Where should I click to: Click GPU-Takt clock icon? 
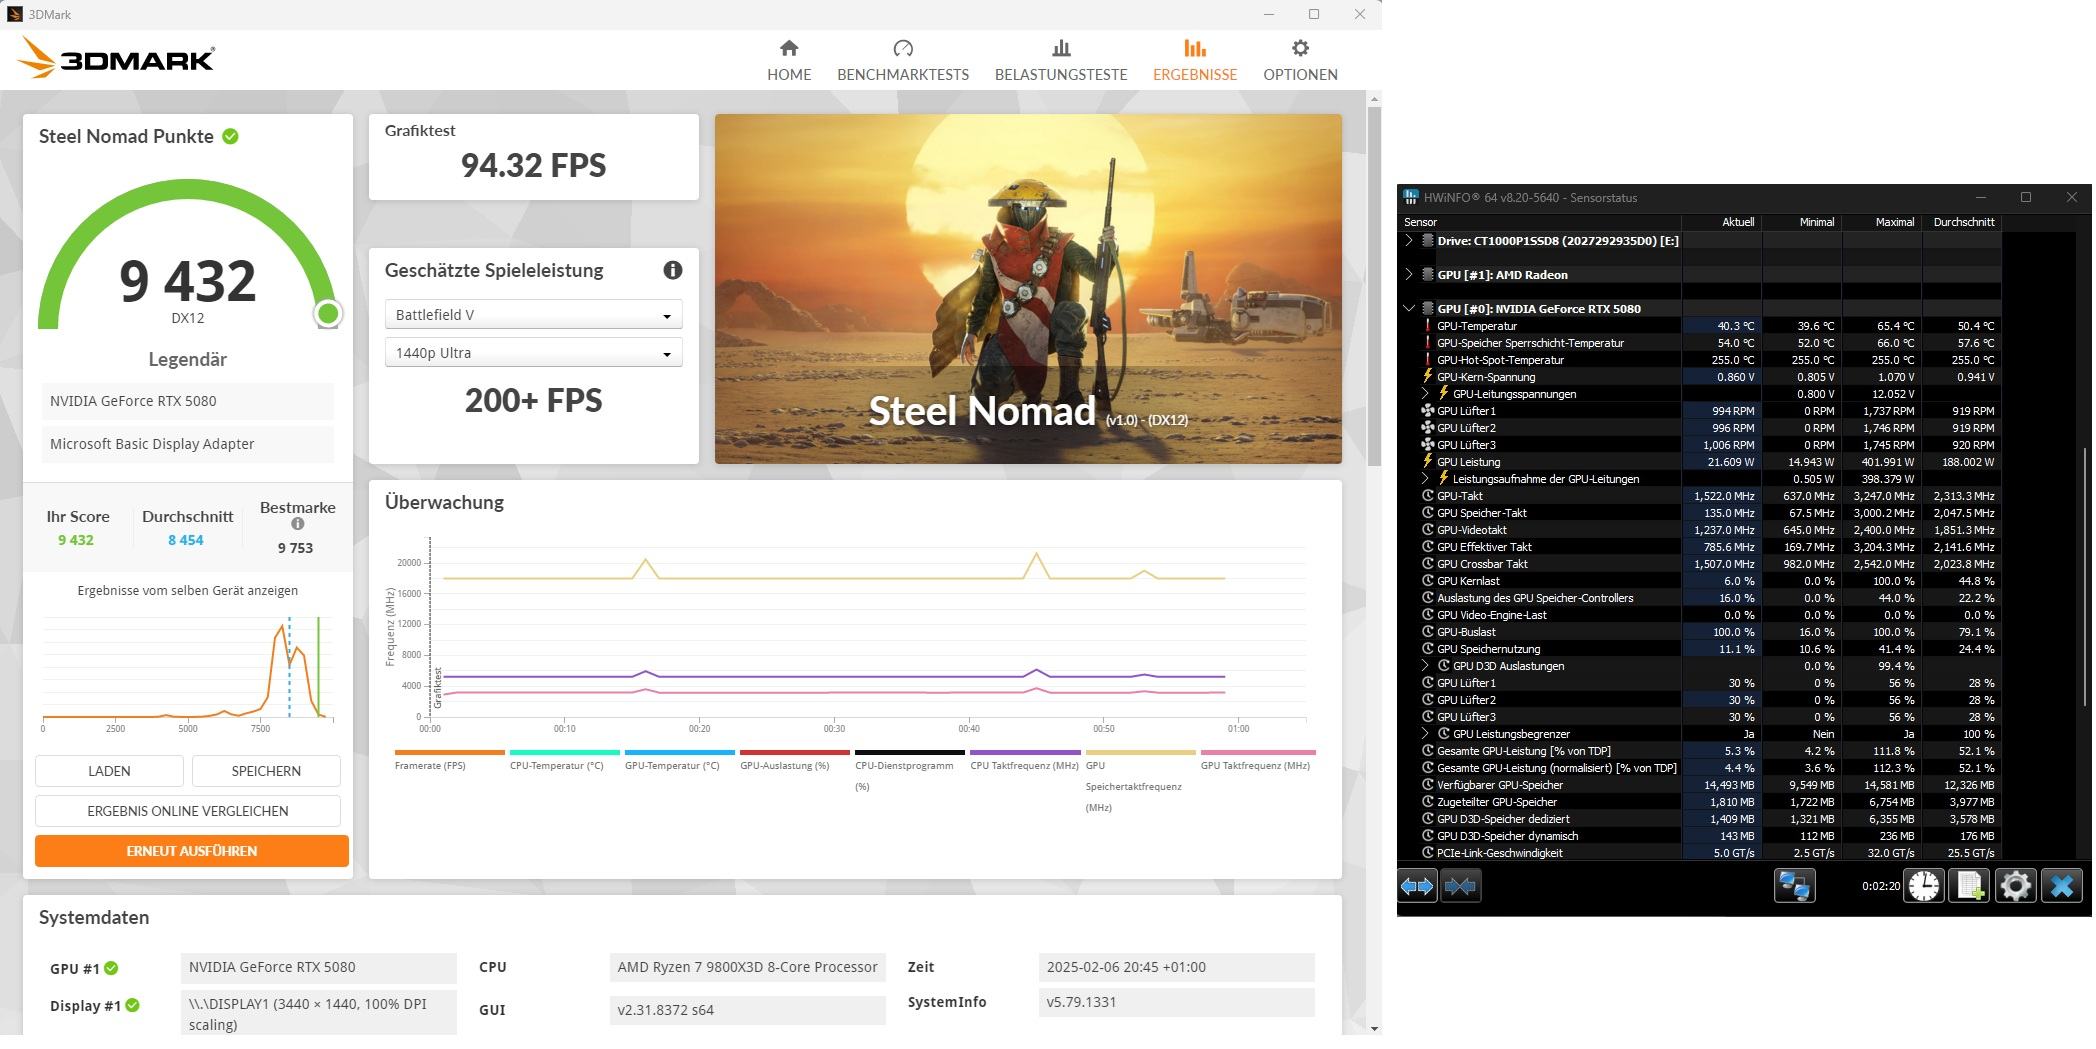pos(1427,496)
